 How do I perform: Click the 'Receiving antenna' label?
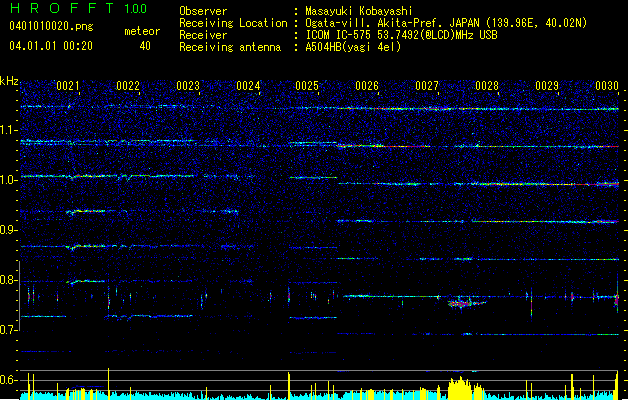(x=230, y=47)
